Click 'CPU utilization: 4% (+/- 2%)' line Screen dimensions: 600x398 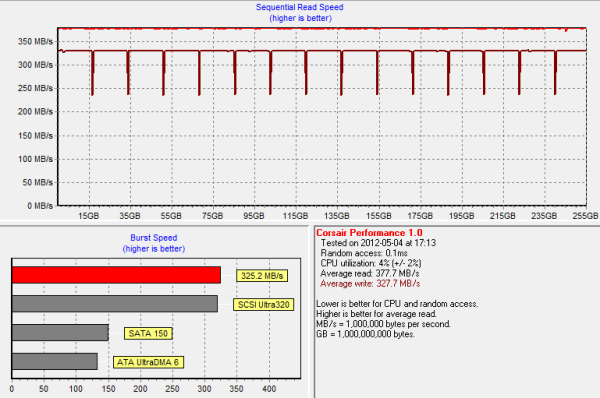coord(371,263)
